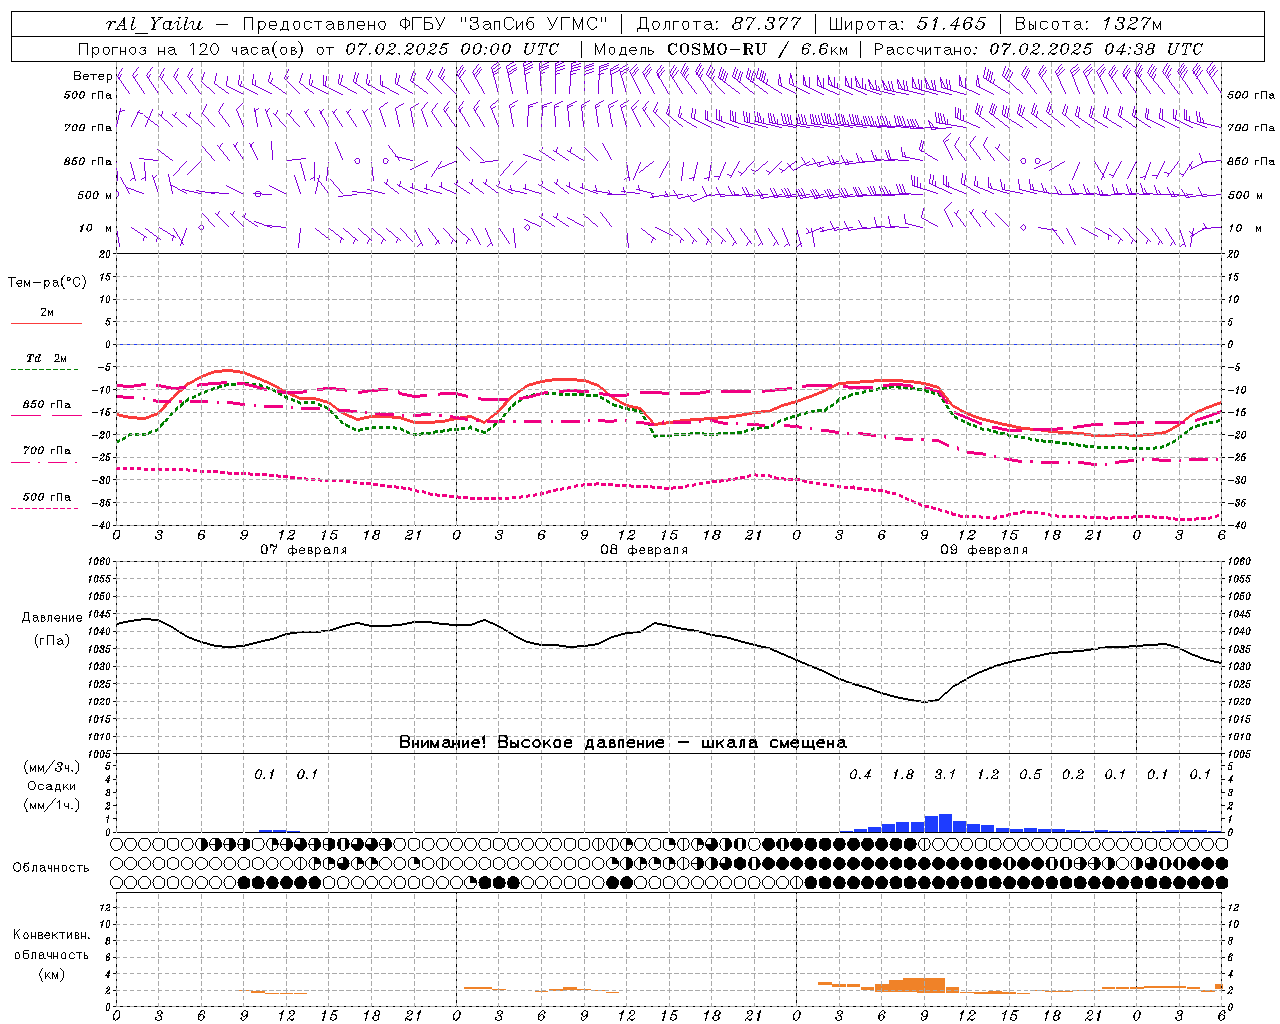The width and height of the screenshot is (1280, 1024).
Task: Click the Осадки precipitation label
Action: click(51, 786)
